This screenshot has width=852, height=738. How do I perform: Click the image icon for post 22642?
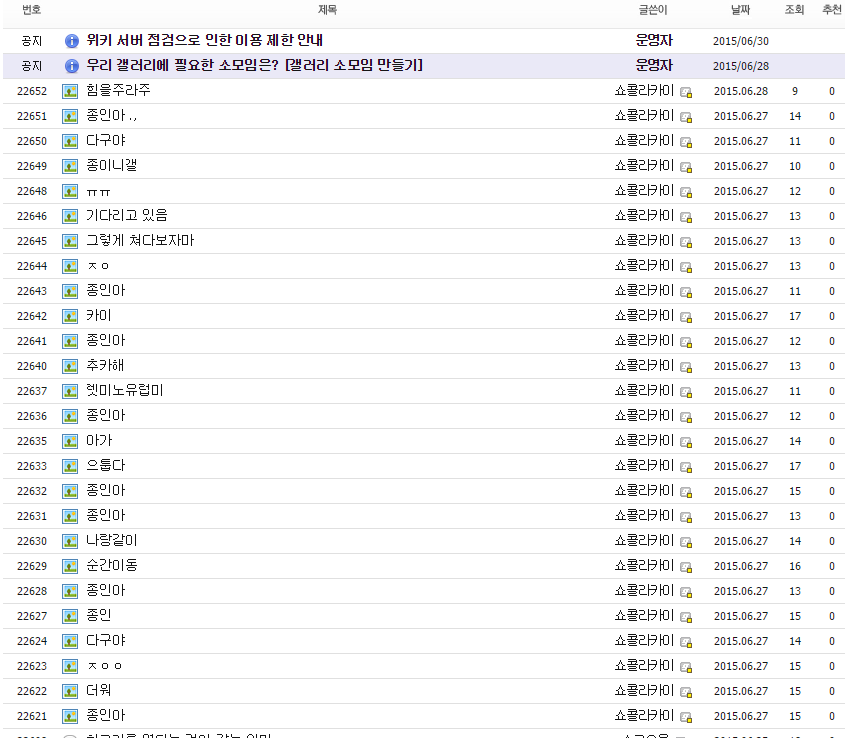click(x=70, y=316)
